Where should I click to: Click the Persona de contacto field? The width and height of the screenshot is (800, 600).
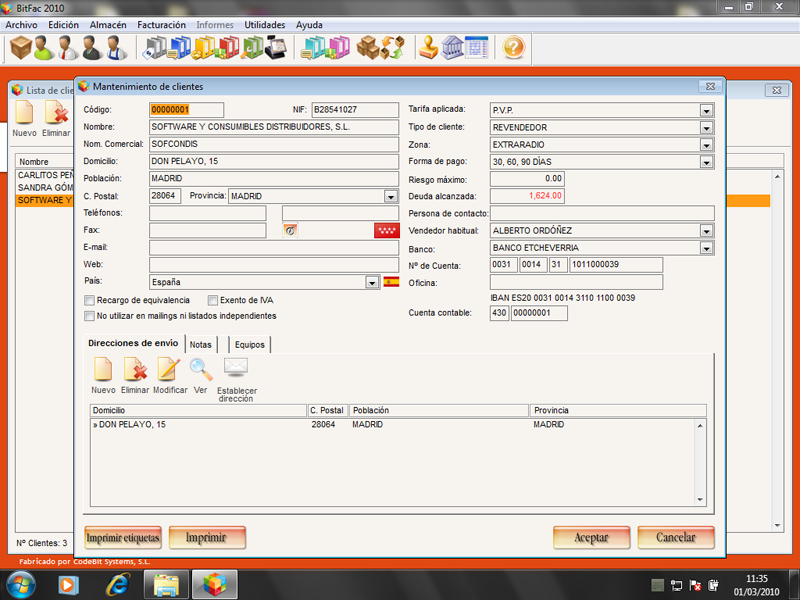(602, 213)
